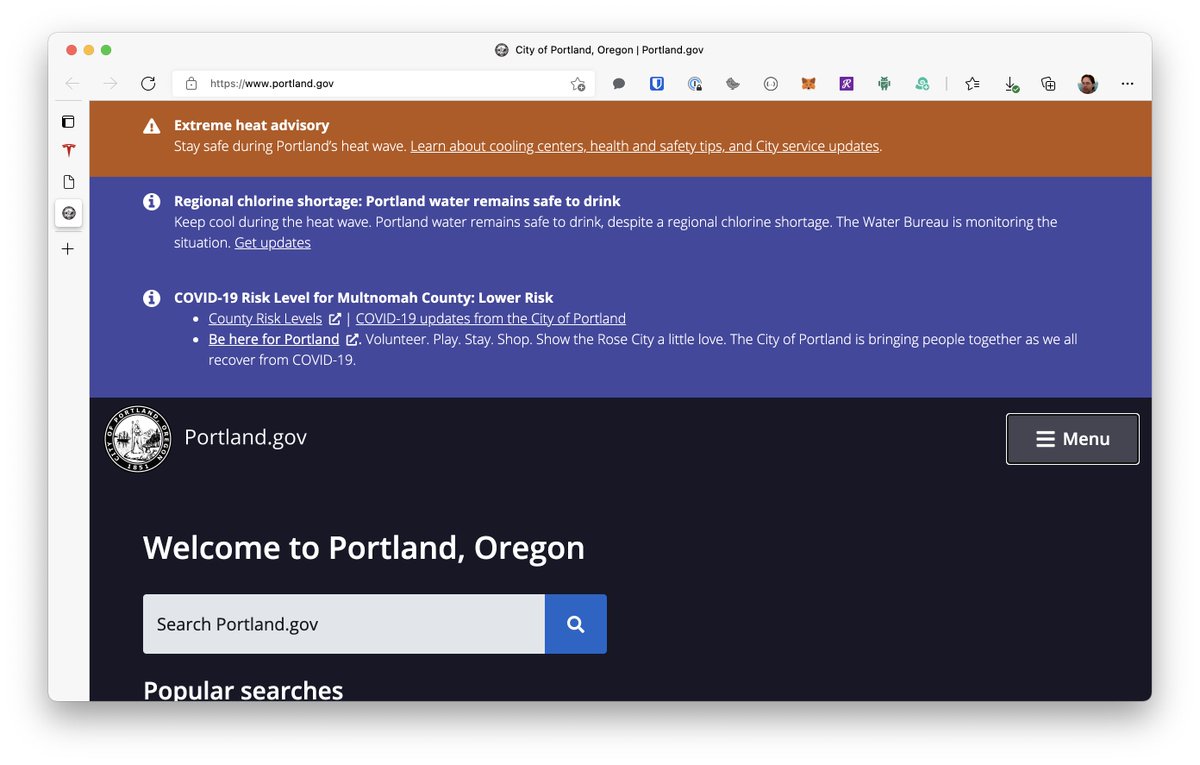
Task: Open the County Risk Levels link
Action: (x=265, y=319)
